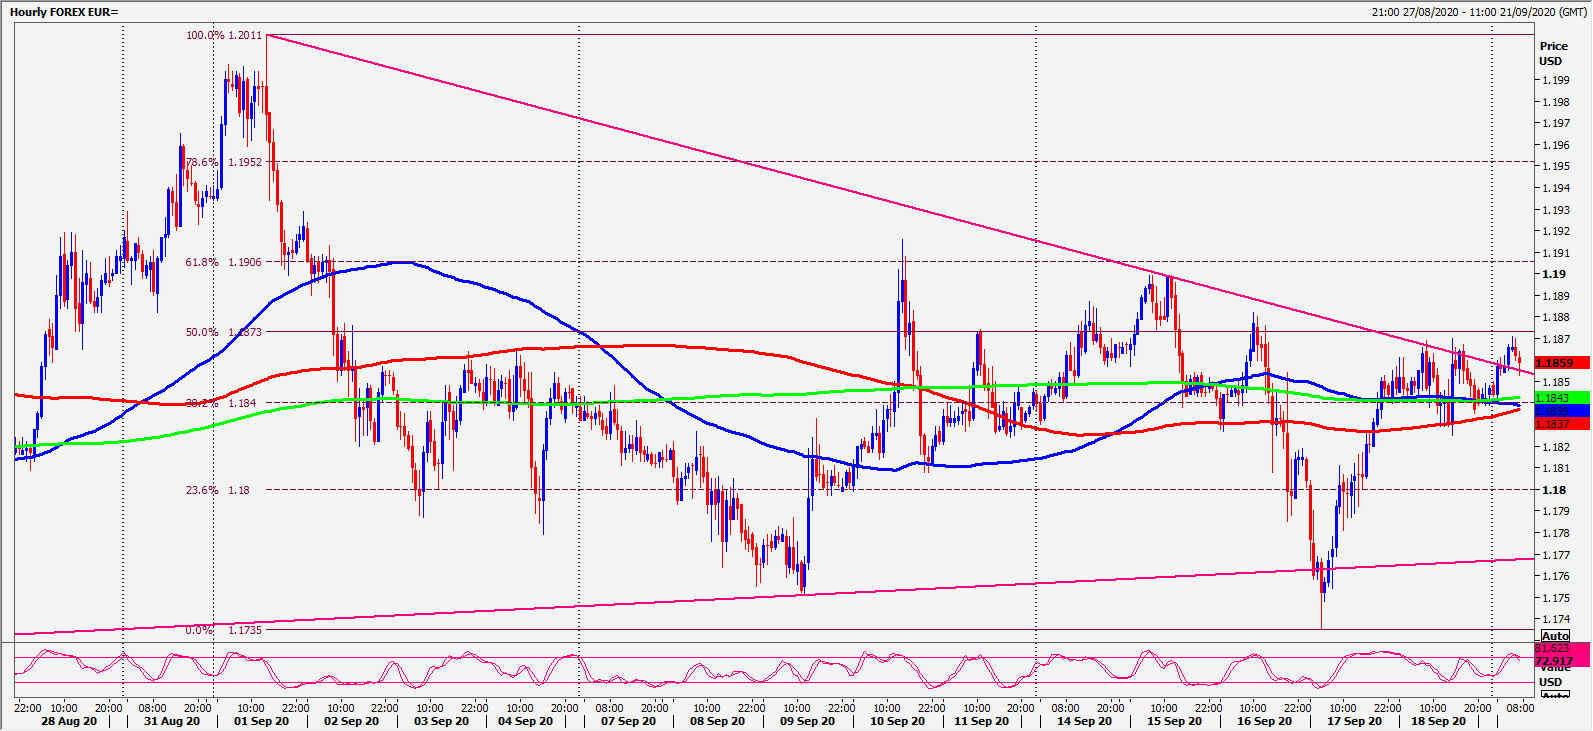The image size is (1593, 731).
Task: Click the 28 Aug 20 date on time axis
Action: click(70, 721)
